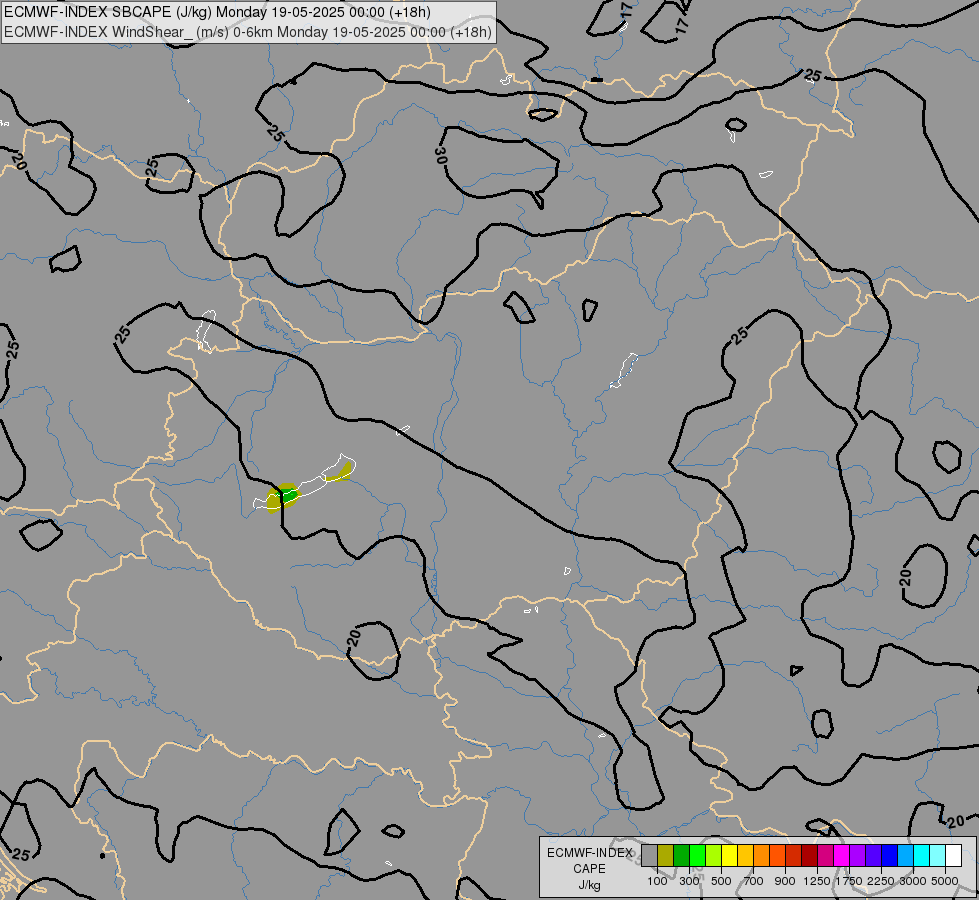Viewport: 979px width, 900px height.
Task: Click the legend label 5000
Action: point(945,881)
